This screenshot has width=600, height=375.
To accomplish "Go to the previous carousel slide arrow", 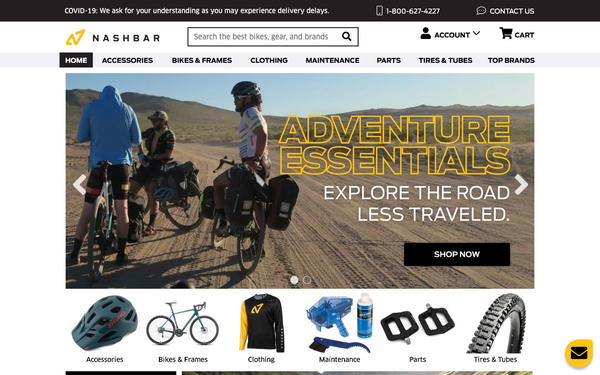I will (x=80, y=184).
